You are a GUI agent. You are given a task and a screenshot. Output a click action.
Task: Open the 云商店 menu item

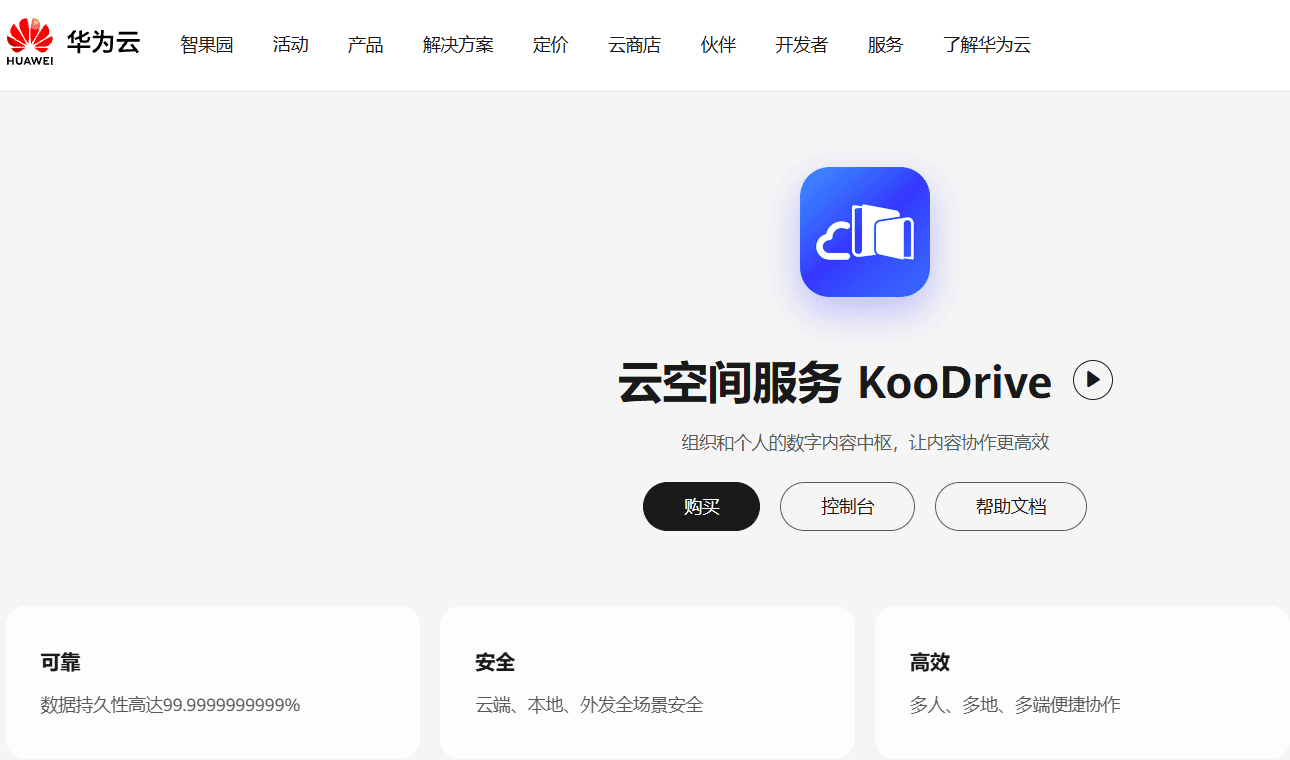[635, 45]
